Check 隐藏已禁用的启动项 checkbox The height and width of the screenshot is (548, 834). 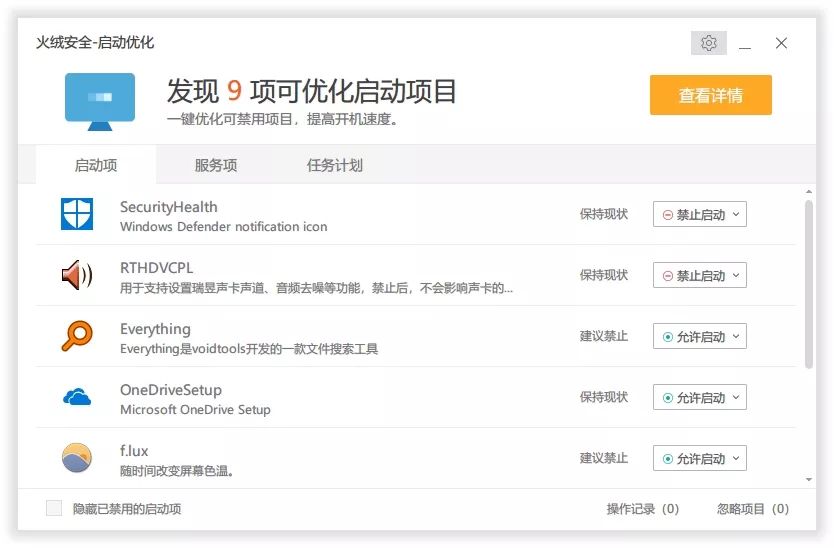click(x=54, y=508)
